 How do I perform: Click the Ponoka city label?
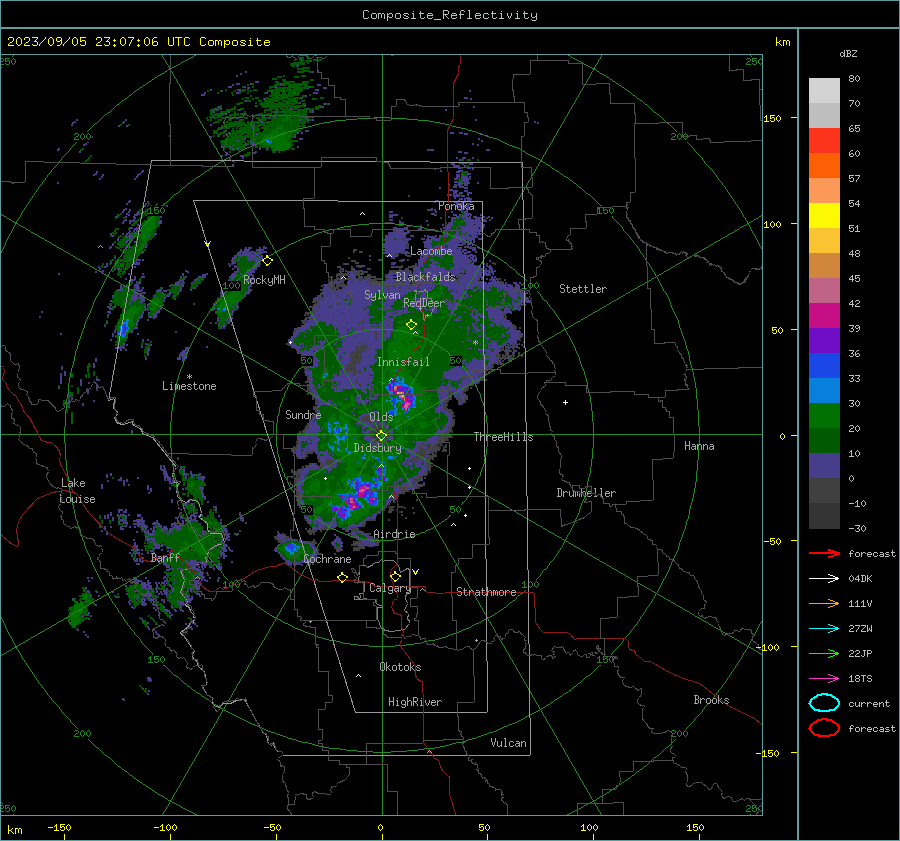(x=456, y=206)
